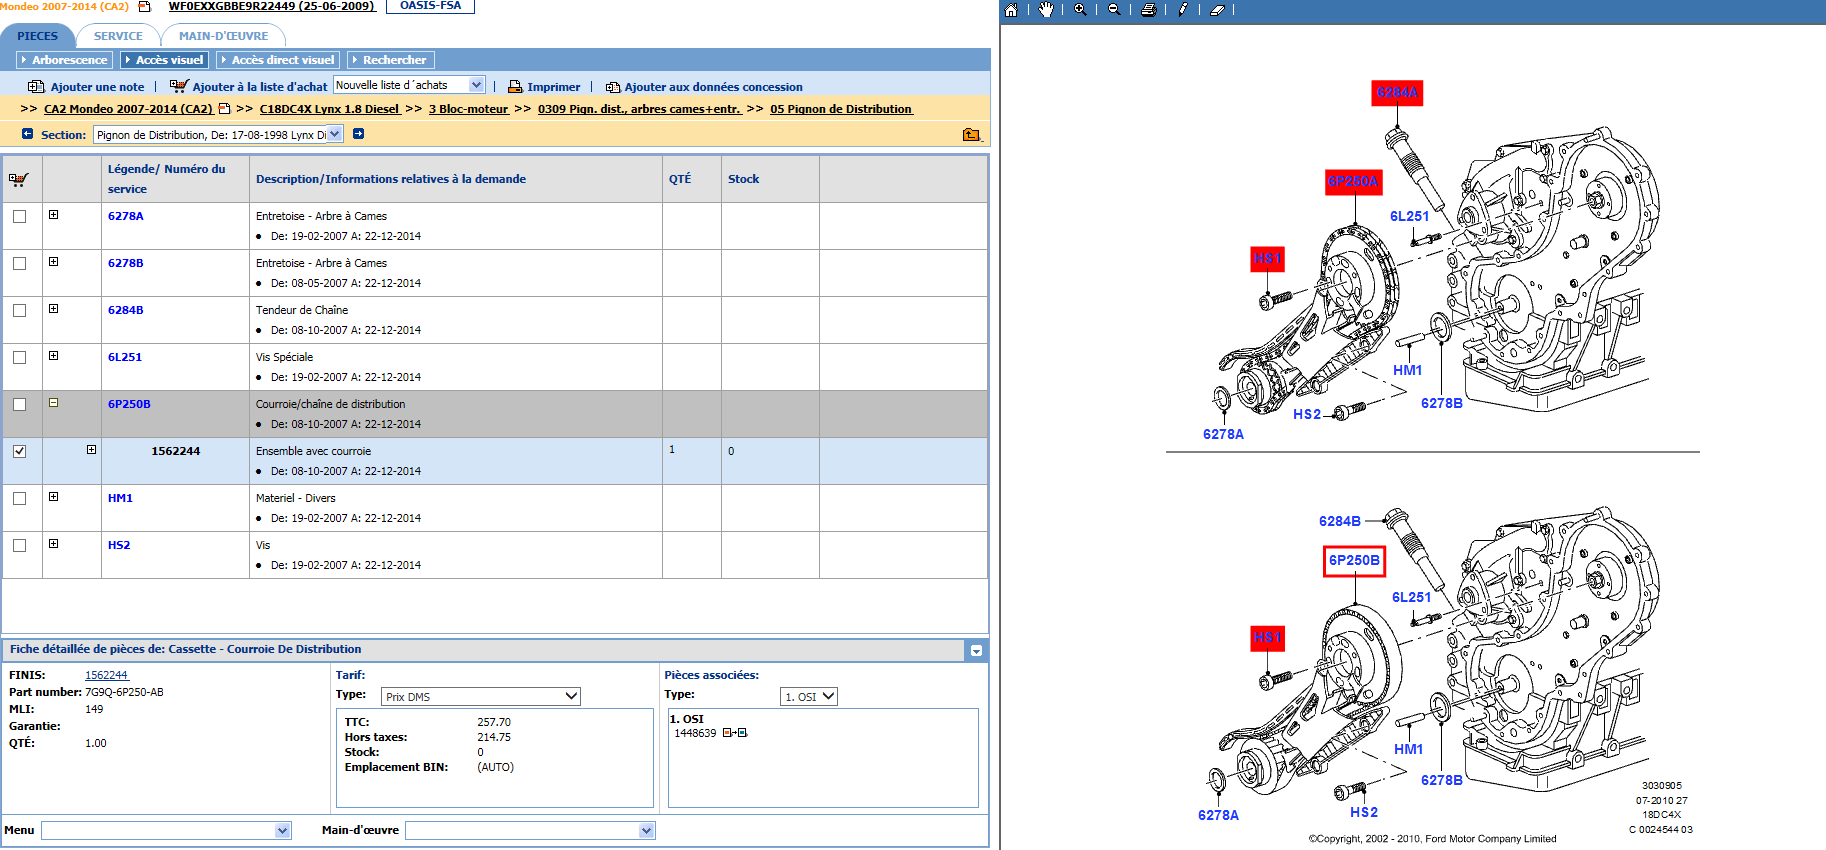Go to next section arrow
This screenshot has width=1826, height=850.
358,134
